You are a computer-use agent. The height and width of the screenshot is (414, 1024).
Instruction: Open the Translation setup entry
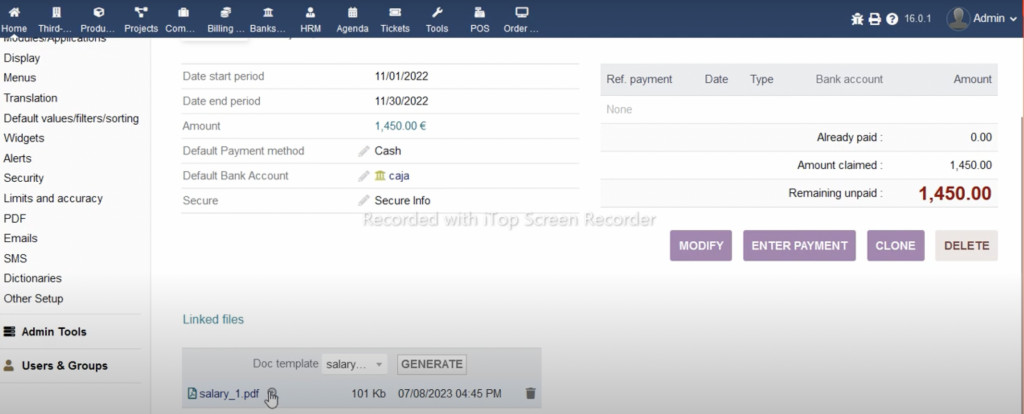click(30, 98)
